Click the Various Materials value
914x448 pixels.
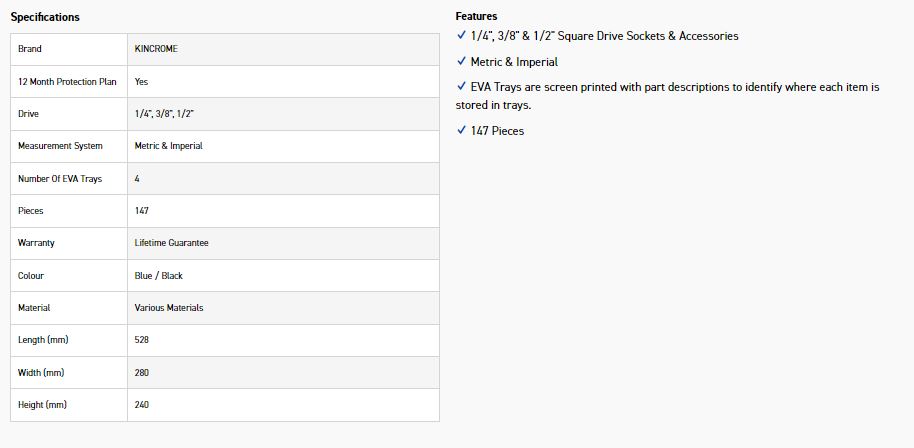tap(168, 308)
